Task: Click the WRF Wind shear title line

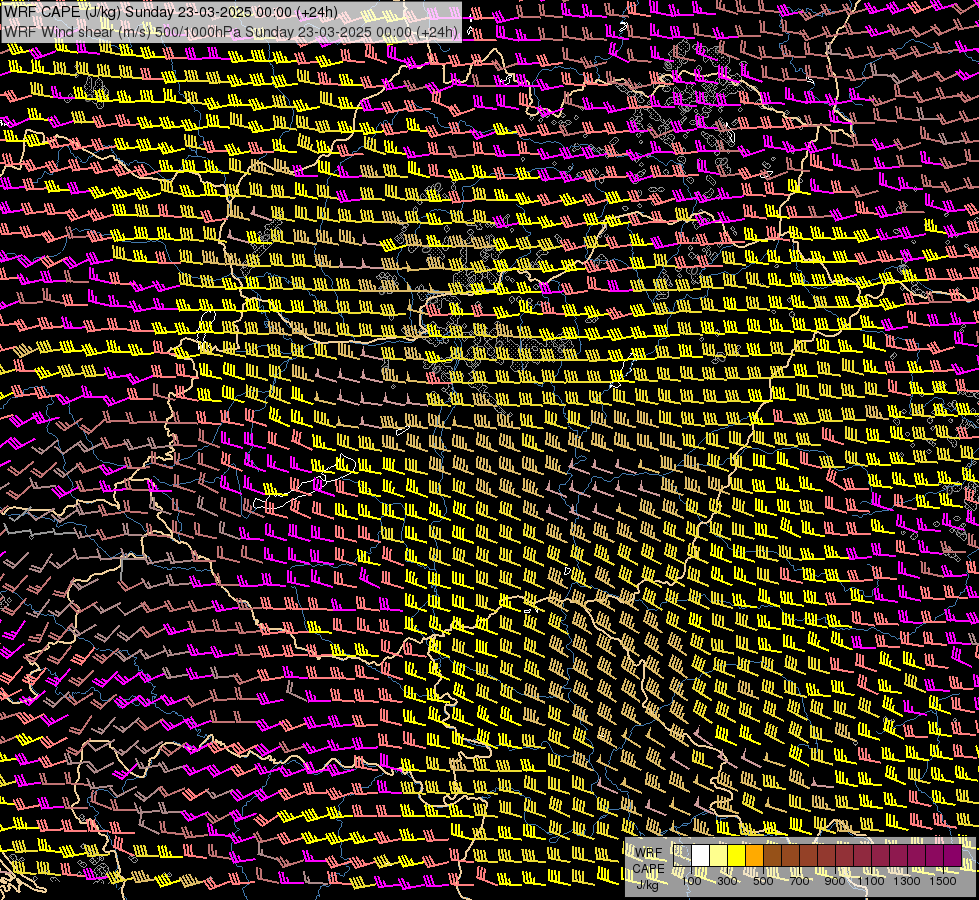Action: [231, 32]
